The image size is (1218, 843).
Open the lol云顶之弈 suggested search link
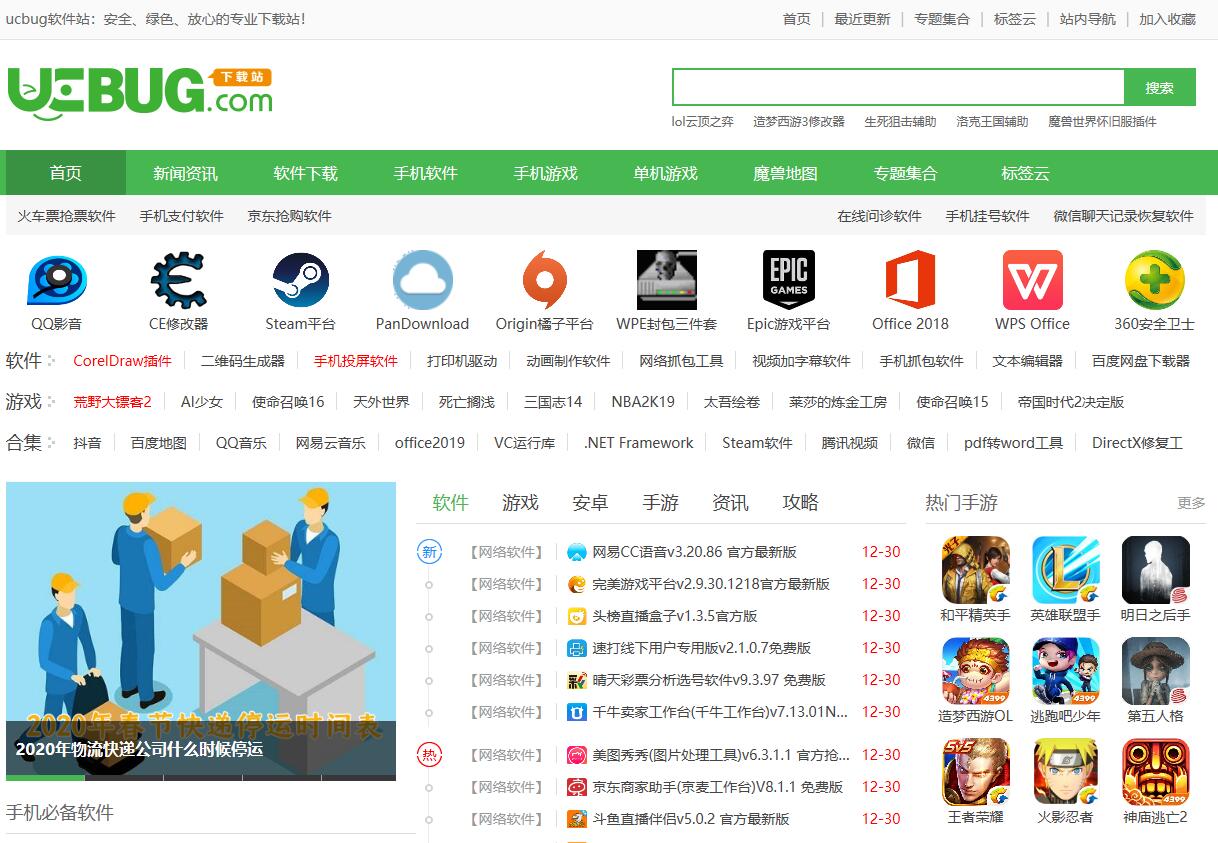703,121
